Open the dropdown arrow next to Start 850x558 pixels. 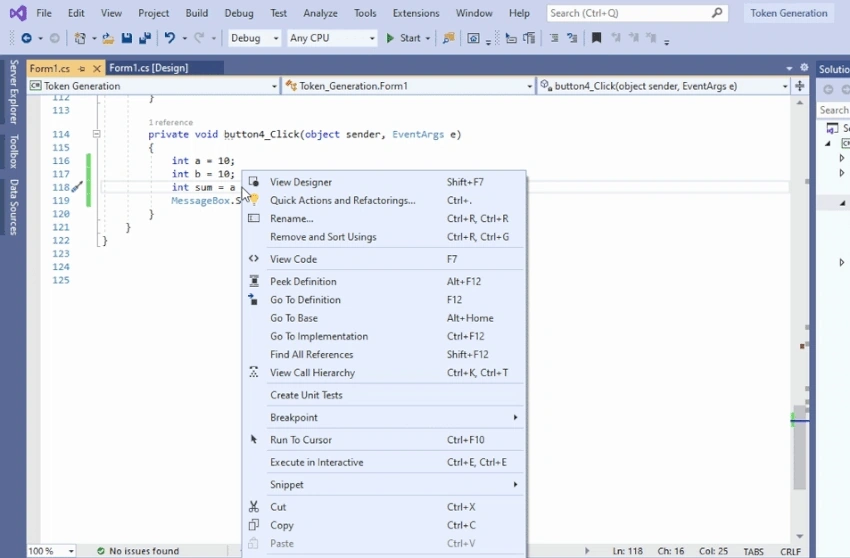coord(428,39)
